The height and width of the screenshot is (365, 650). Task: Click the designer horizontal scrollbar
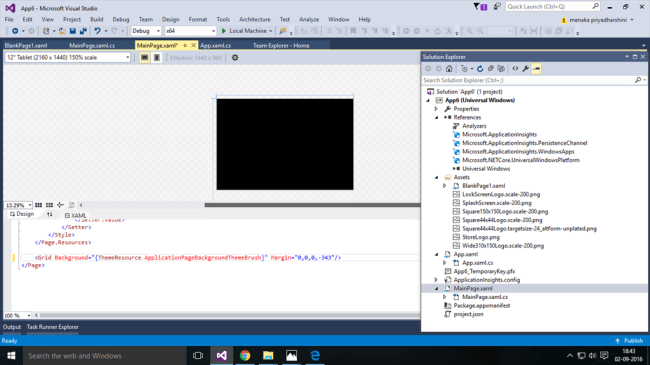click(x=312, y=205)
